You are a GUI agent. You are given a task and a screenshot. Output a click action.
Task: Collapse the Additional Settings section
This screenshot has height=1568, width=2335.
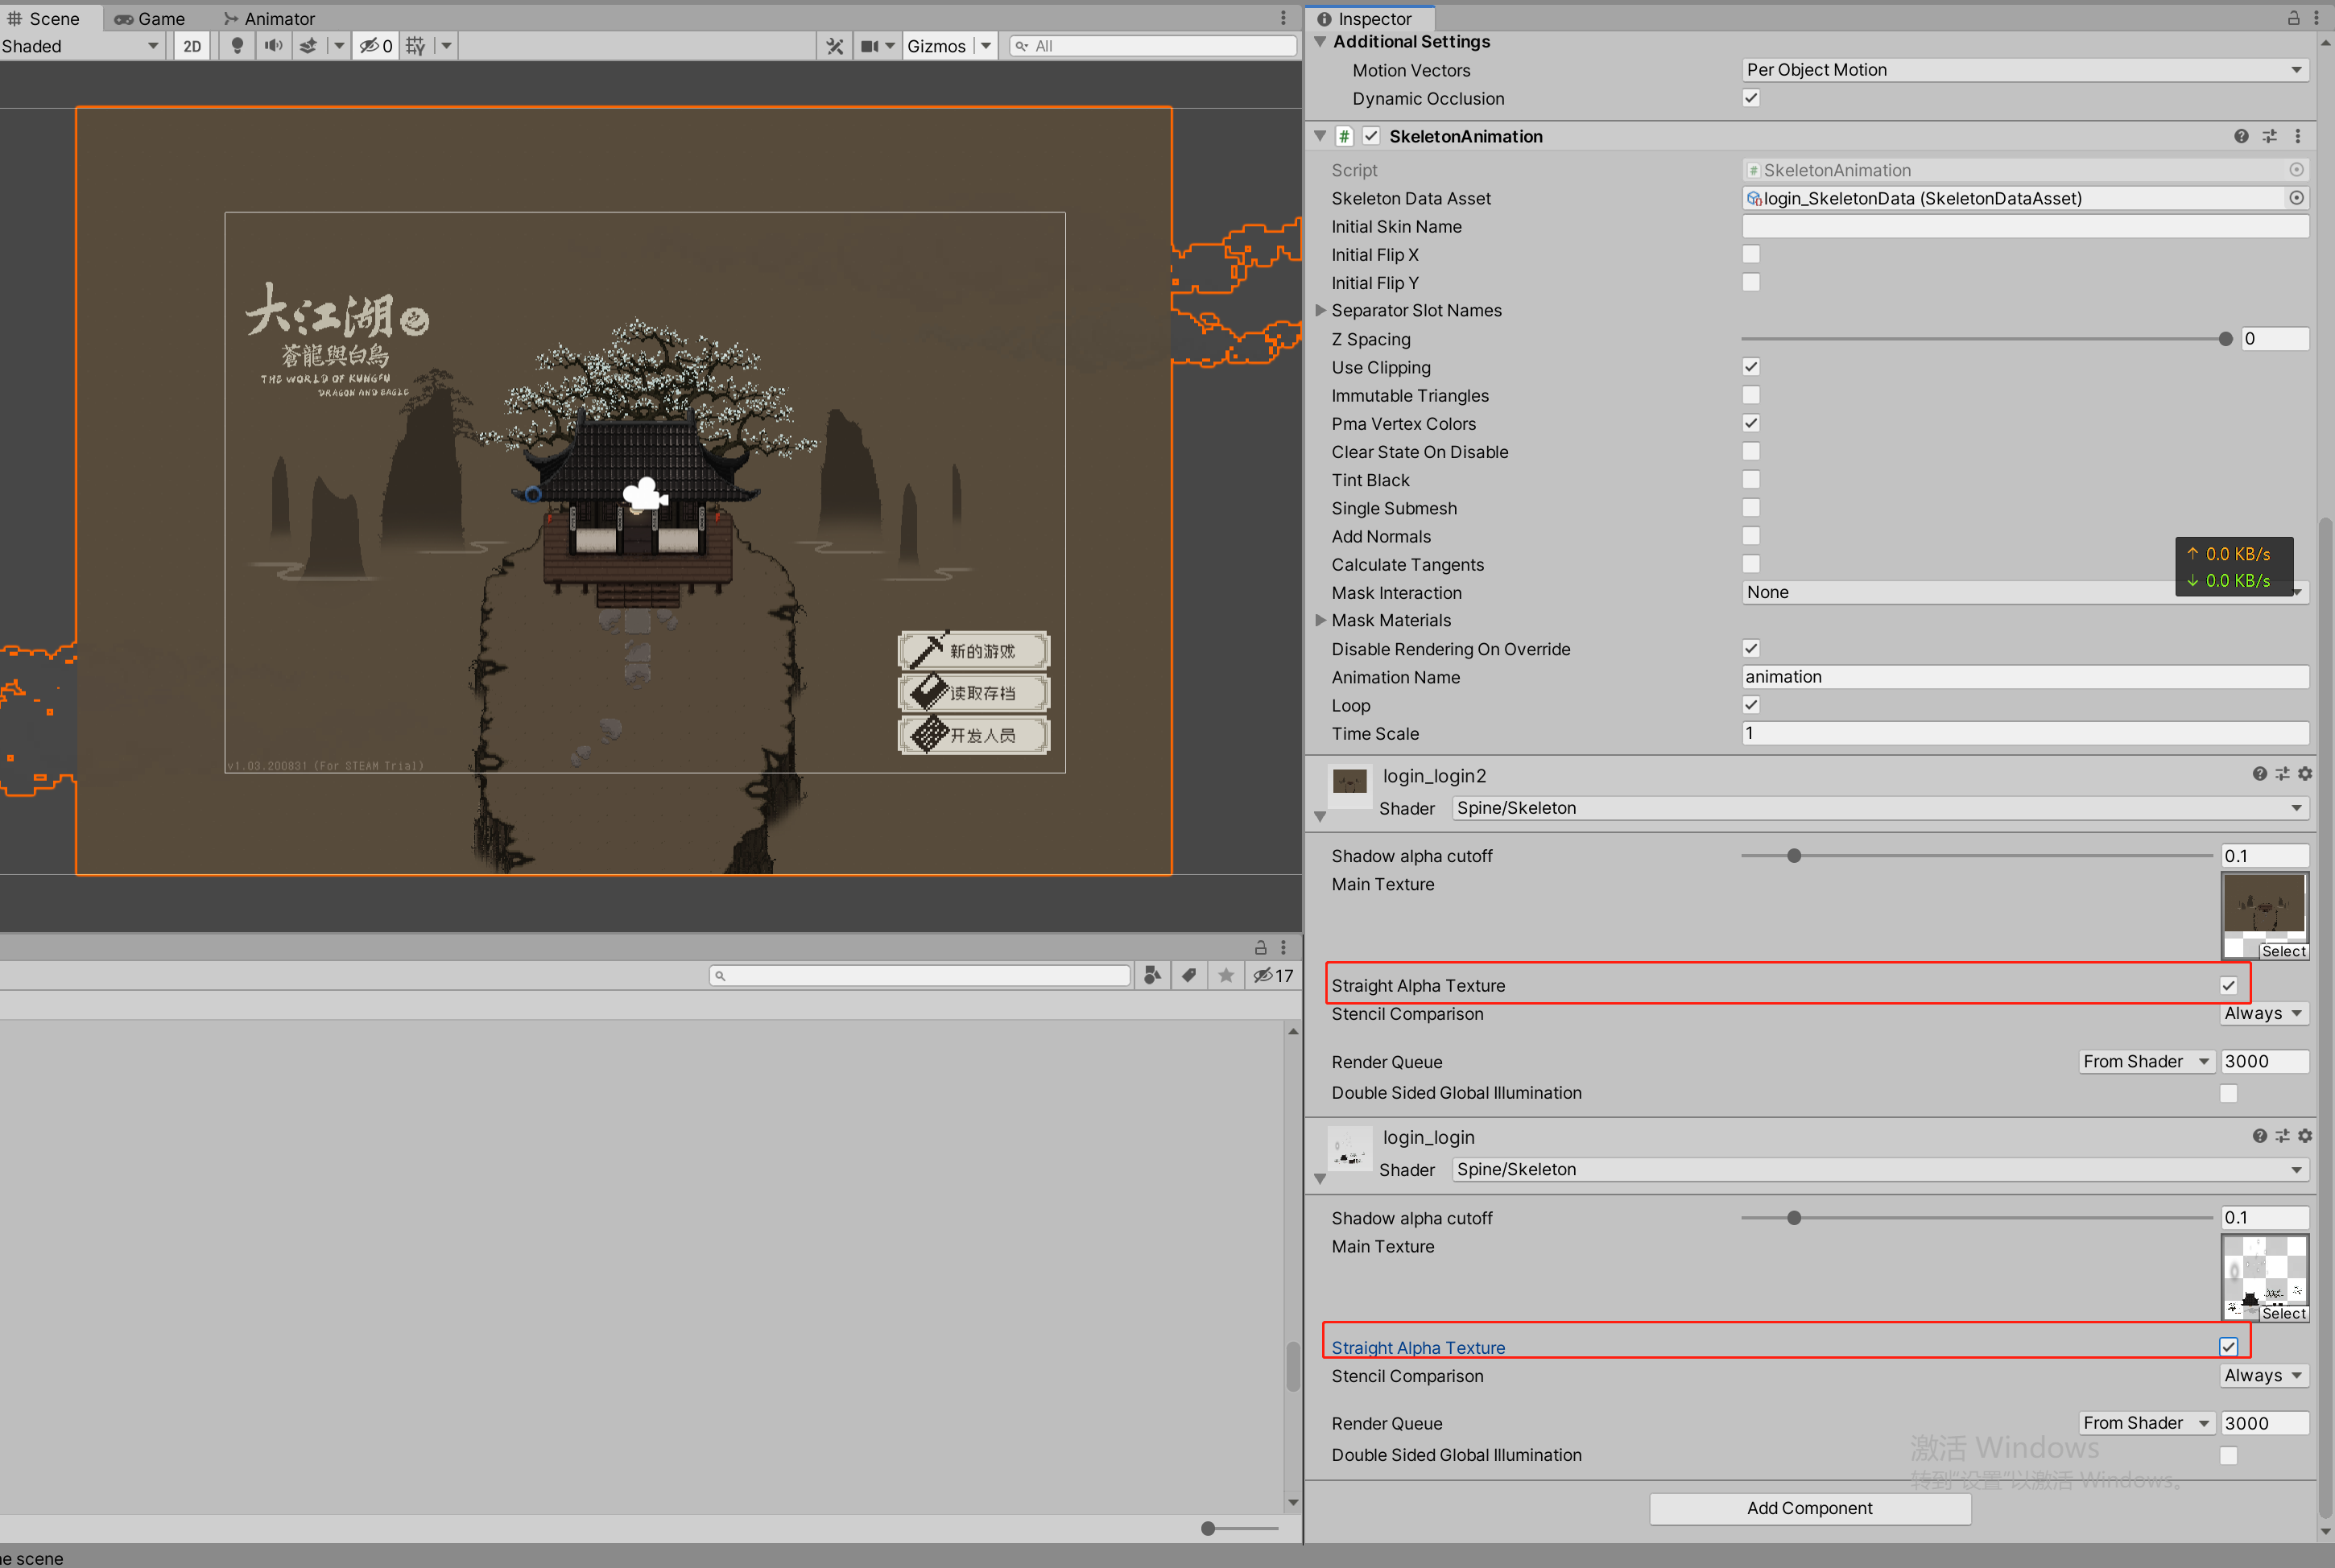(x=1320, y=41)
